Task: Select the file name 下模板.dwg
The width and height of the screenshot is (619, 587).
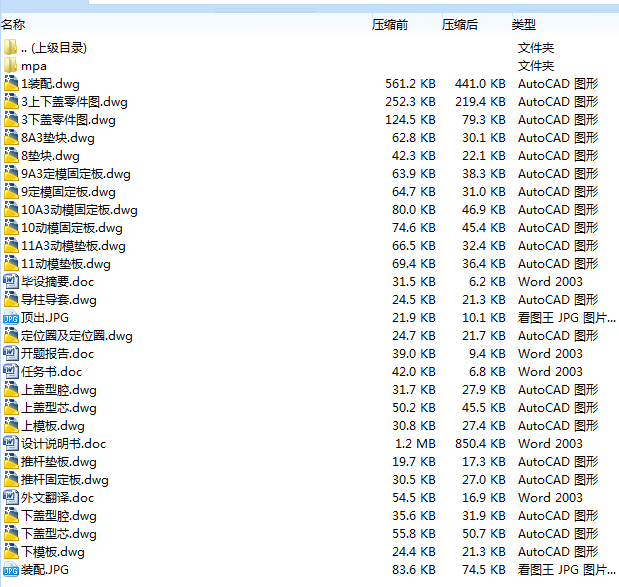Action: click(53, 552)
